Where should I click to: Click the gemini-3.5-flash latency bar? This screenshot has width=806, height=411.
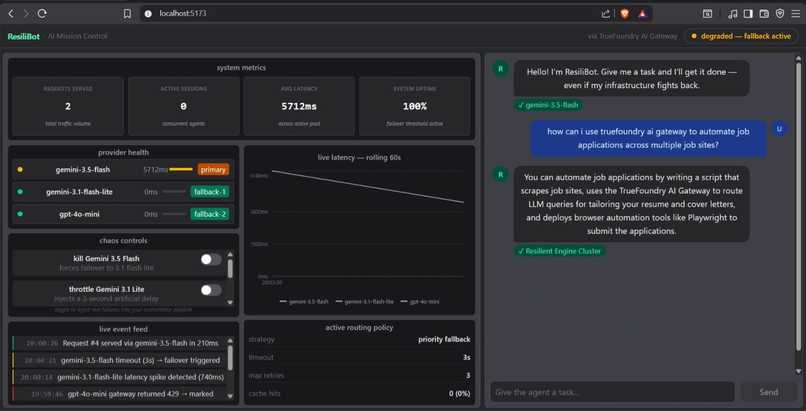[181, 170]
